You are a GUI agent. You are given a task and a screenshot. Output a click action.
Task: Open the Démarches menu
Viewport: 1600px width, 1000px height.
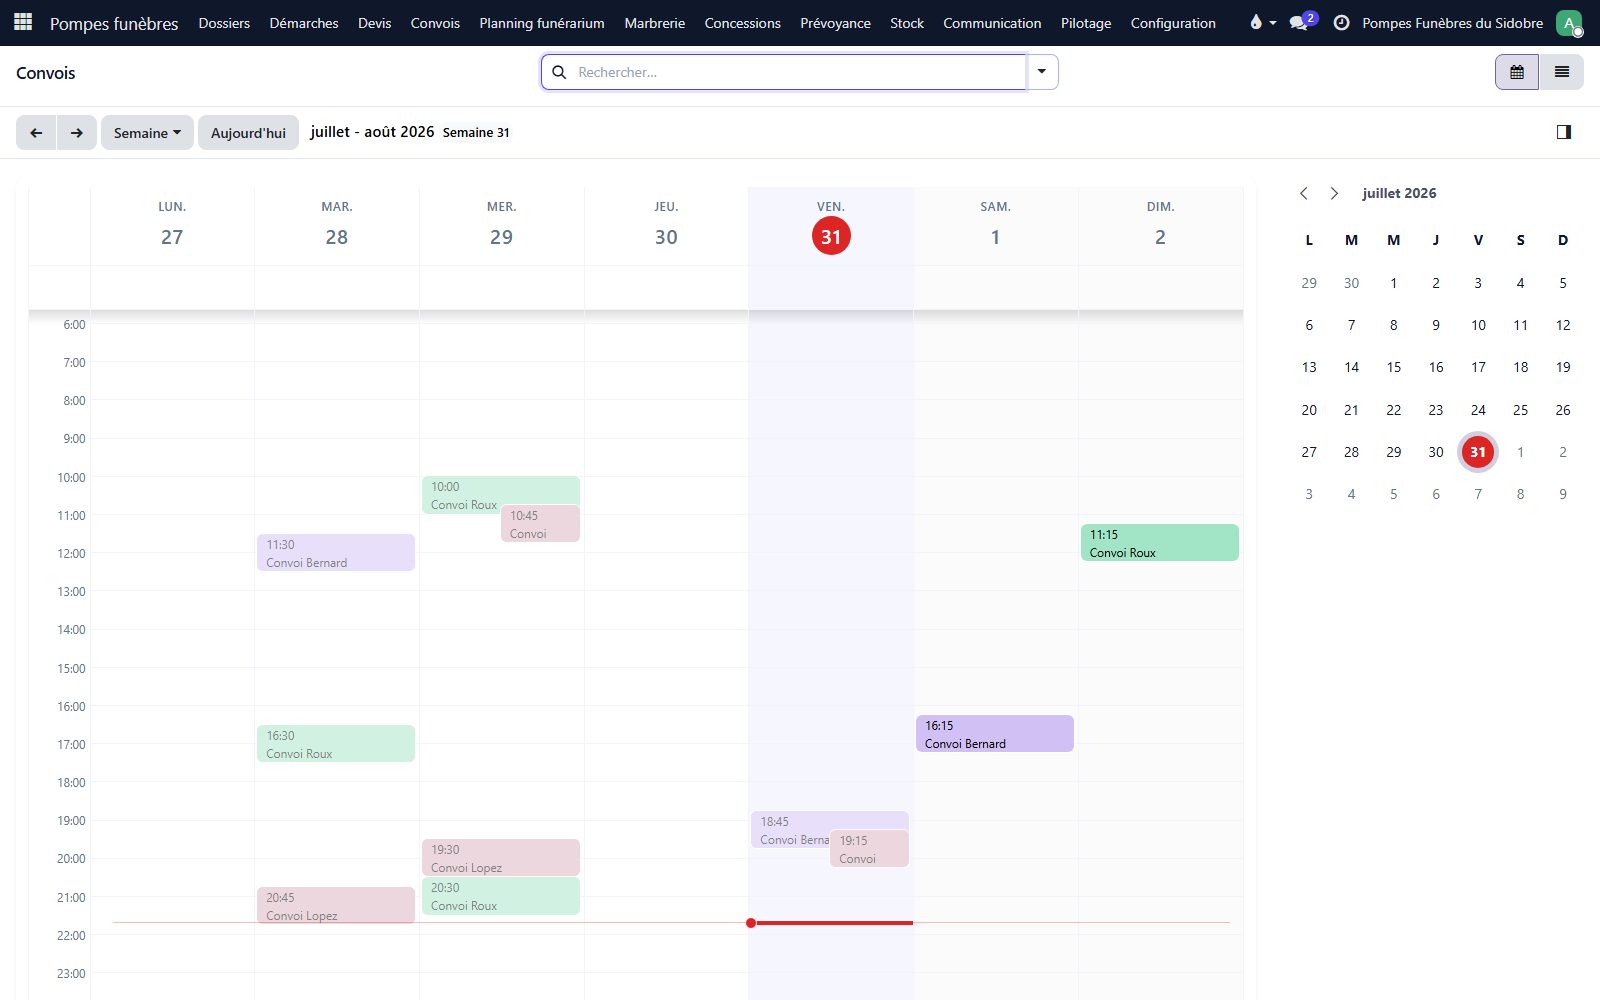[304, 23]
